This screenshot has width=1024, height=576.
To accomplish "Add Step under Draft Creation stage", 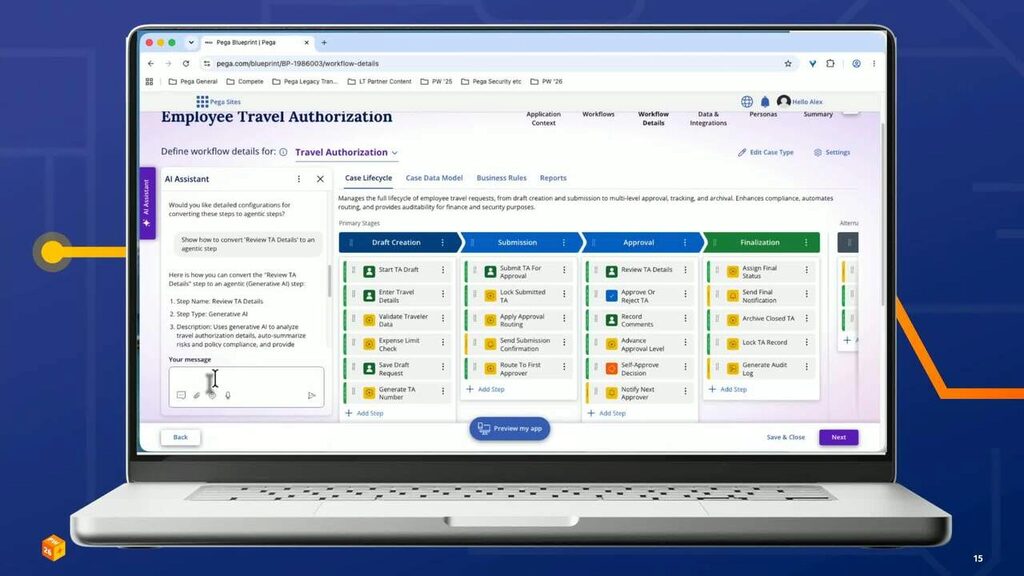I will [x=364, y=413].
